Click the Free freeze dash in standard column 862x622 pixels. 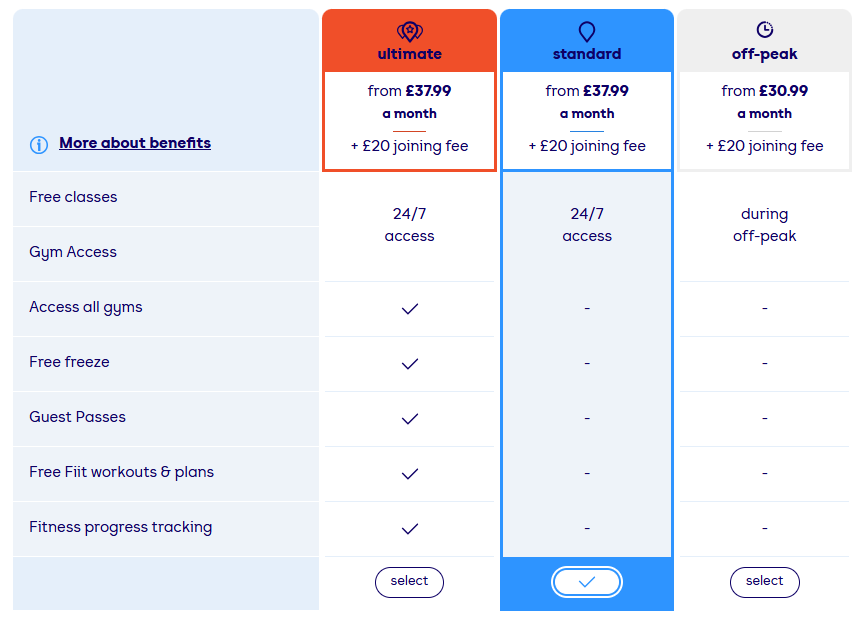[587, 363]
